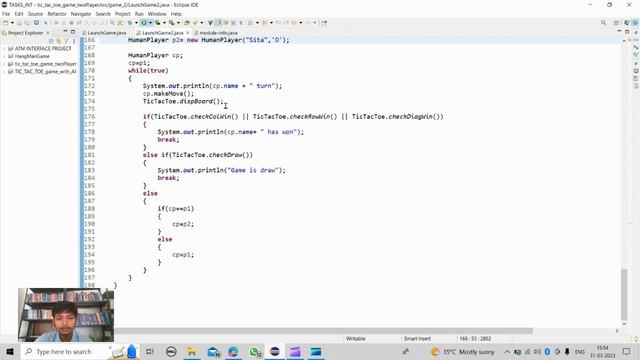This screenshot has height=360, width=640.
Task: Open Project Explorer filter icon
Action: tap(66, 41)
